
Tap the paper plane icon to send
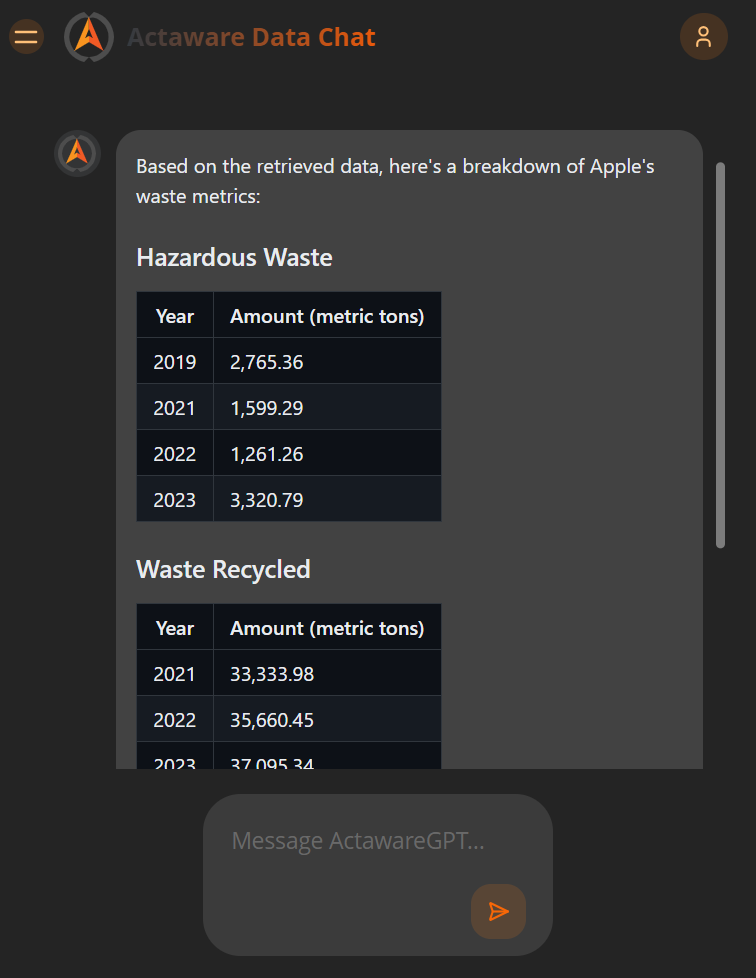click(x=498, y=911)
